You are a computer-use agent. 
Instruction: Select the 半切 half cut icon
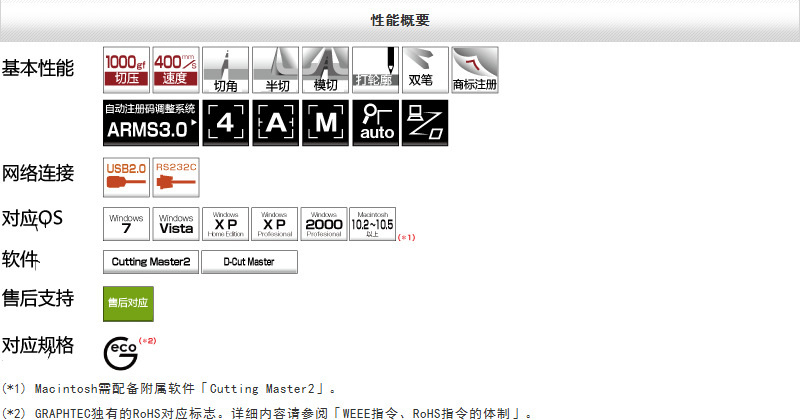[x=276, y=70]
